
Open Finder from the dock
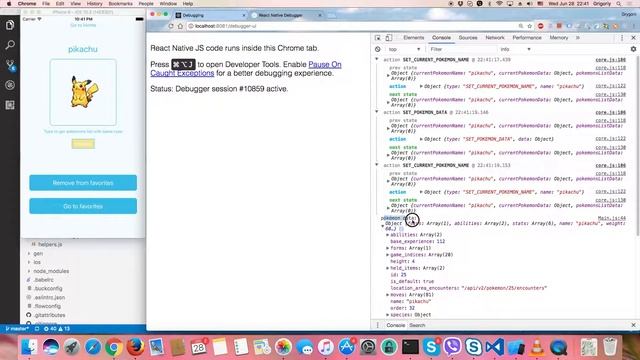(29, 347)
